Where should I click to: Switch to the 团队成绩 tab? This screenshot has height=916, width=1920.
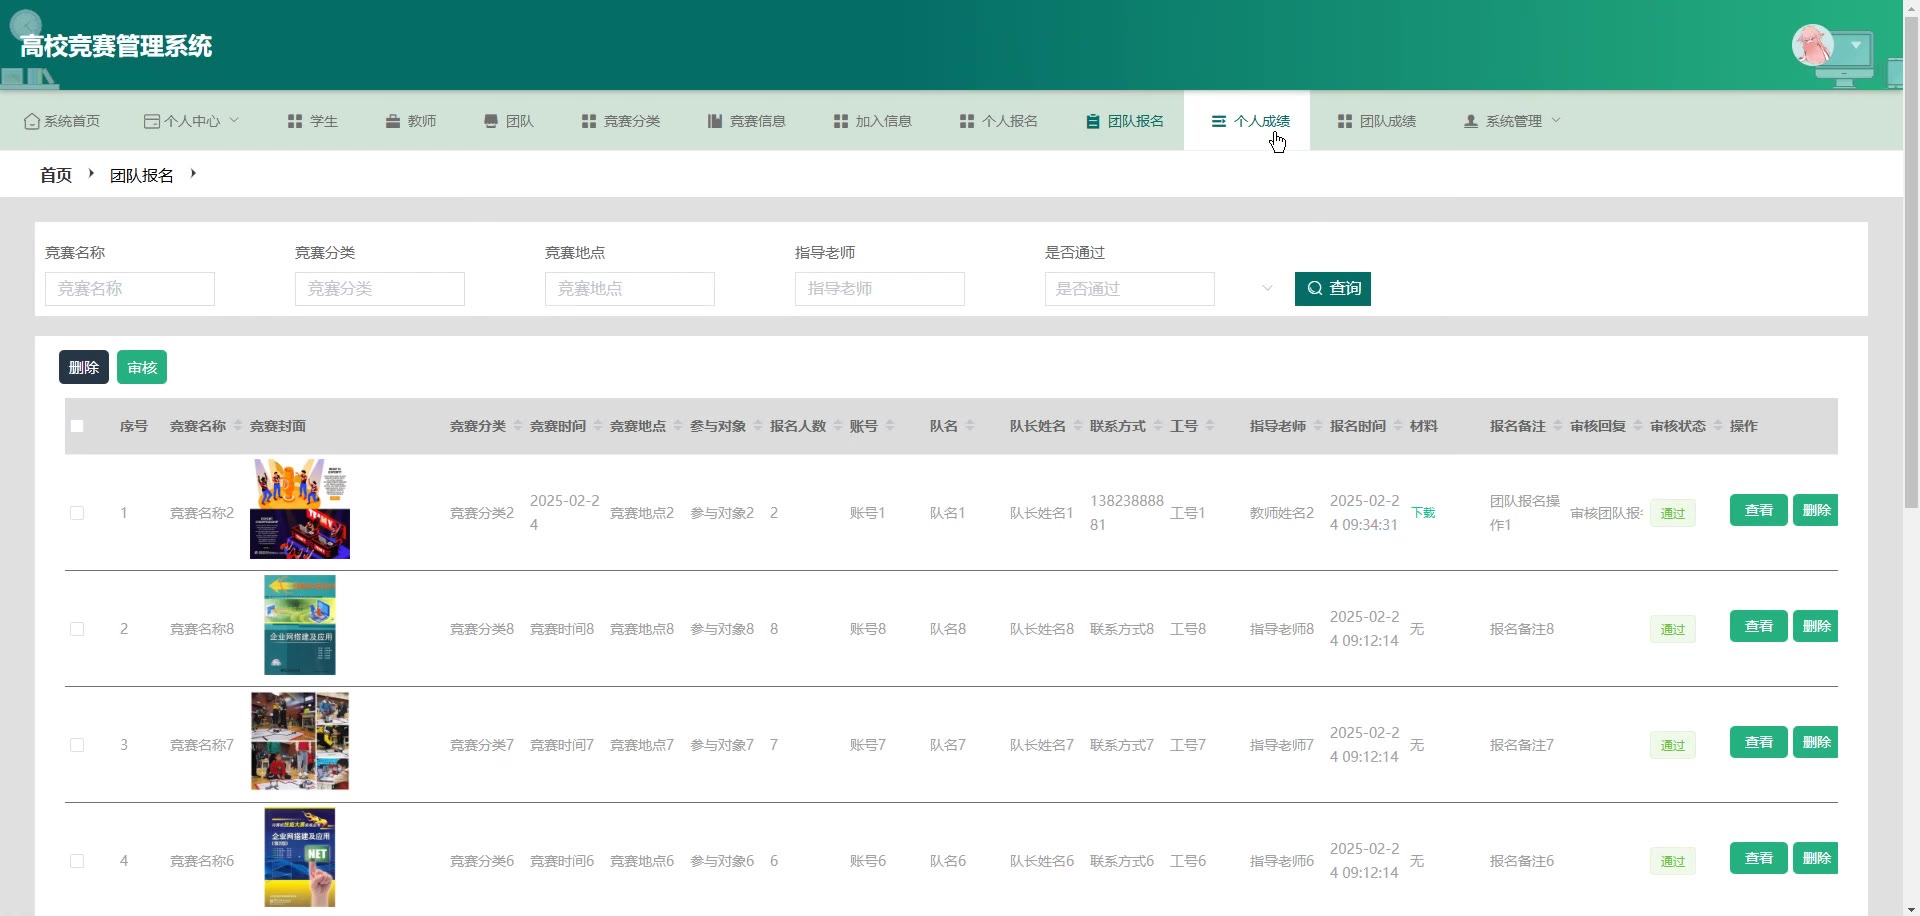click(1376, 121)
